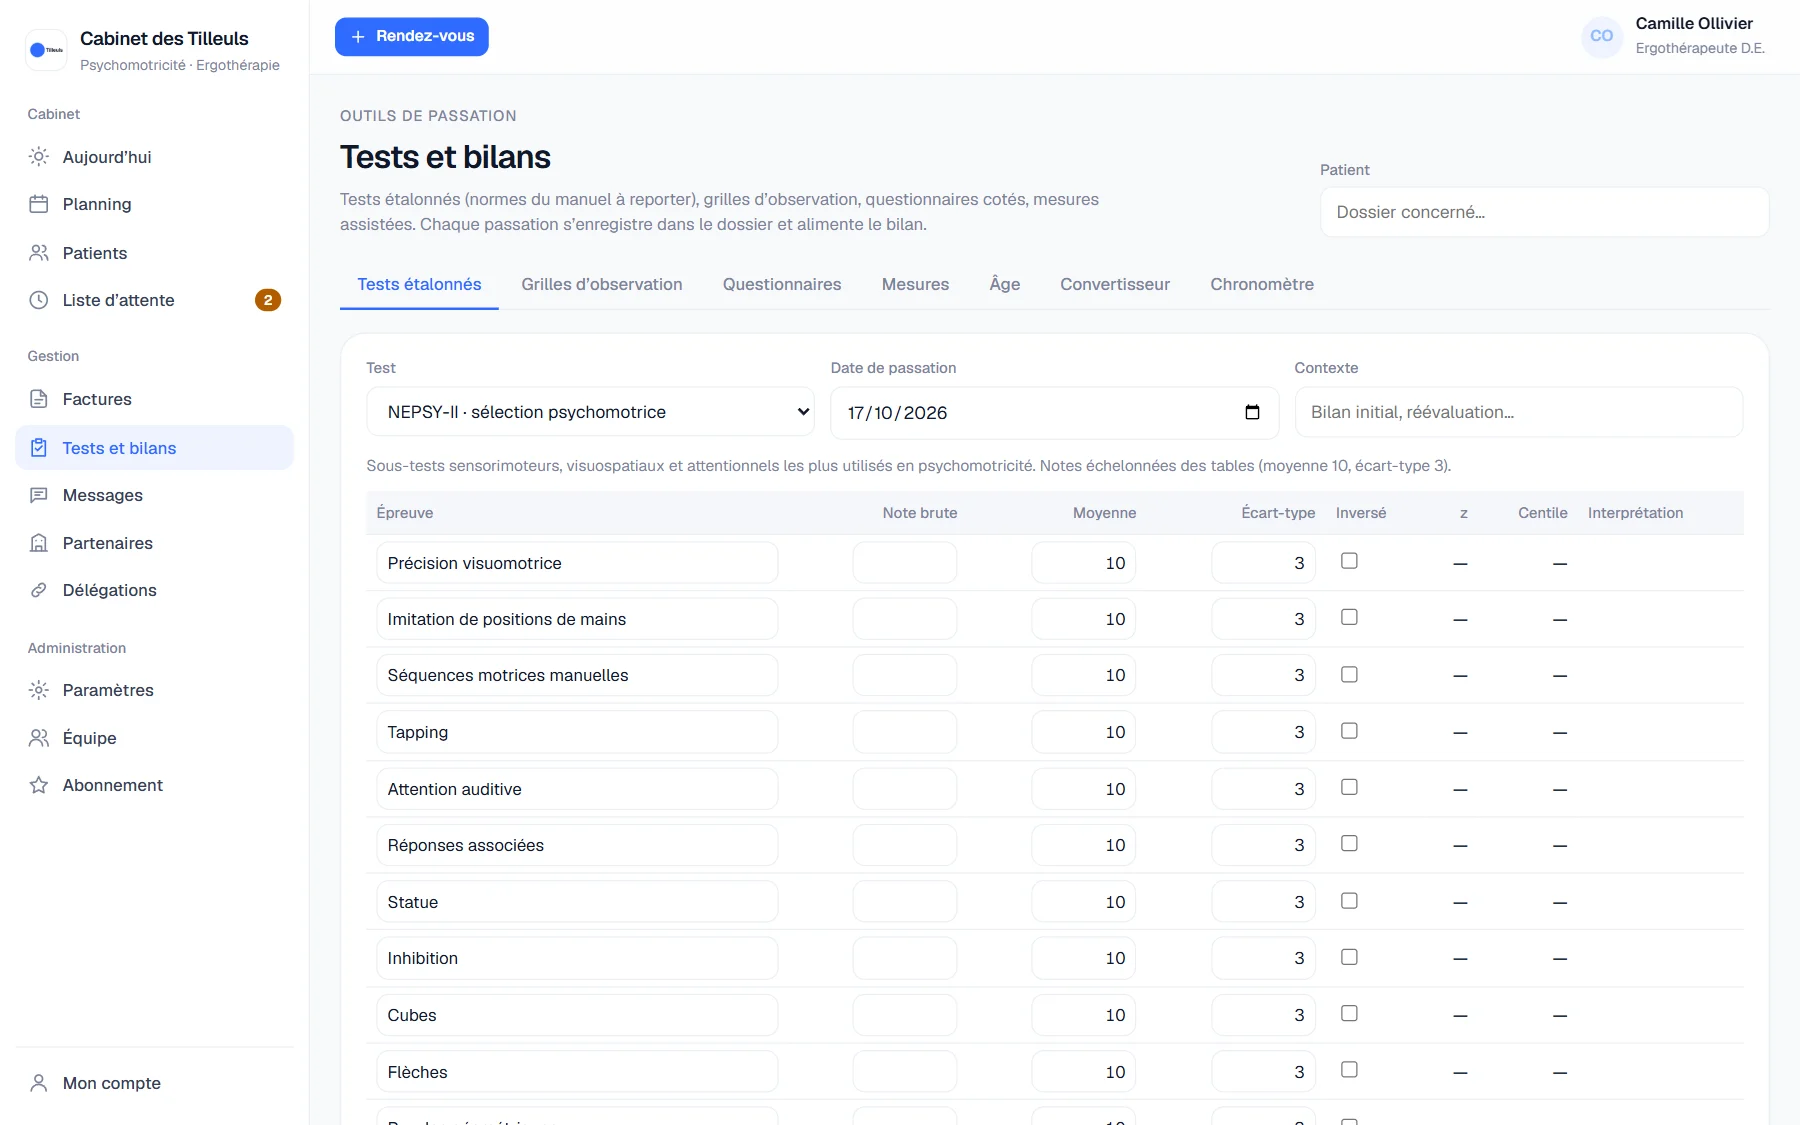Check Inversé for Imitation de positions de mains
Screen dimensions: 1800x1125
tap(1349, 617)
